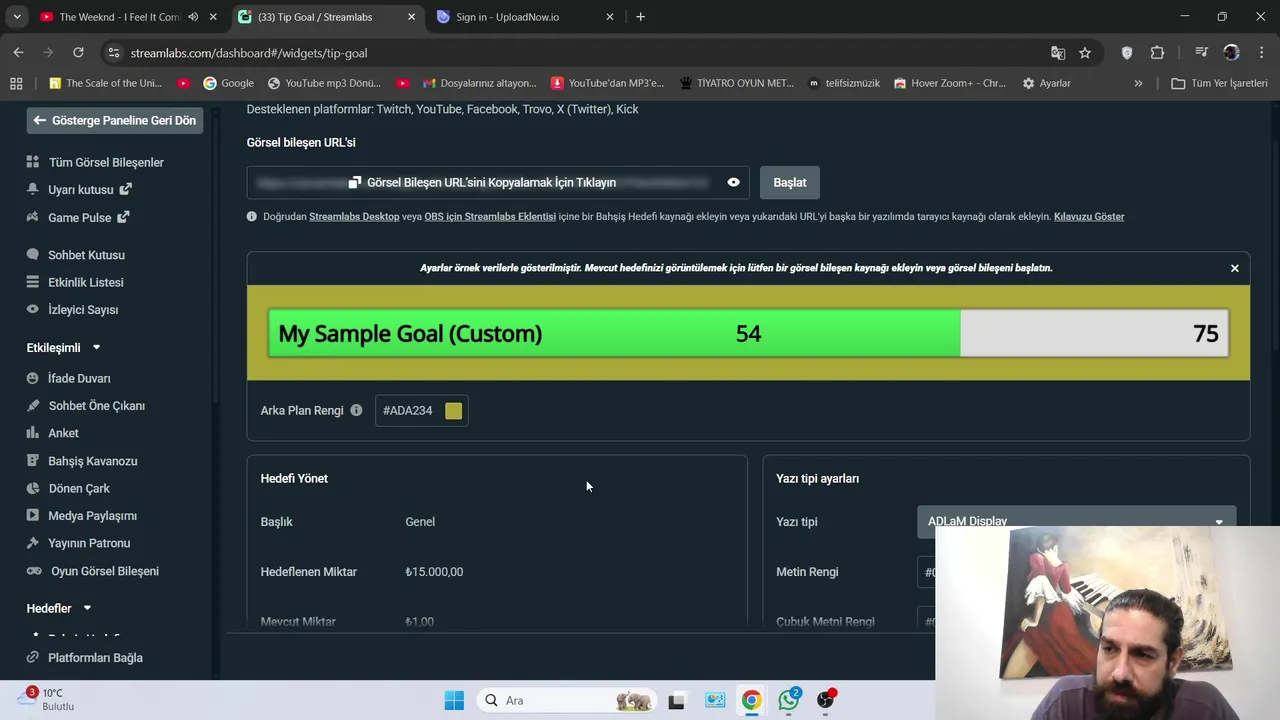Image resolution: width=1280 pixels, height=720 pixels.
Task: Open browser extensions puzzle icon
Action: pyautogui.click(x=1157, y=53)
